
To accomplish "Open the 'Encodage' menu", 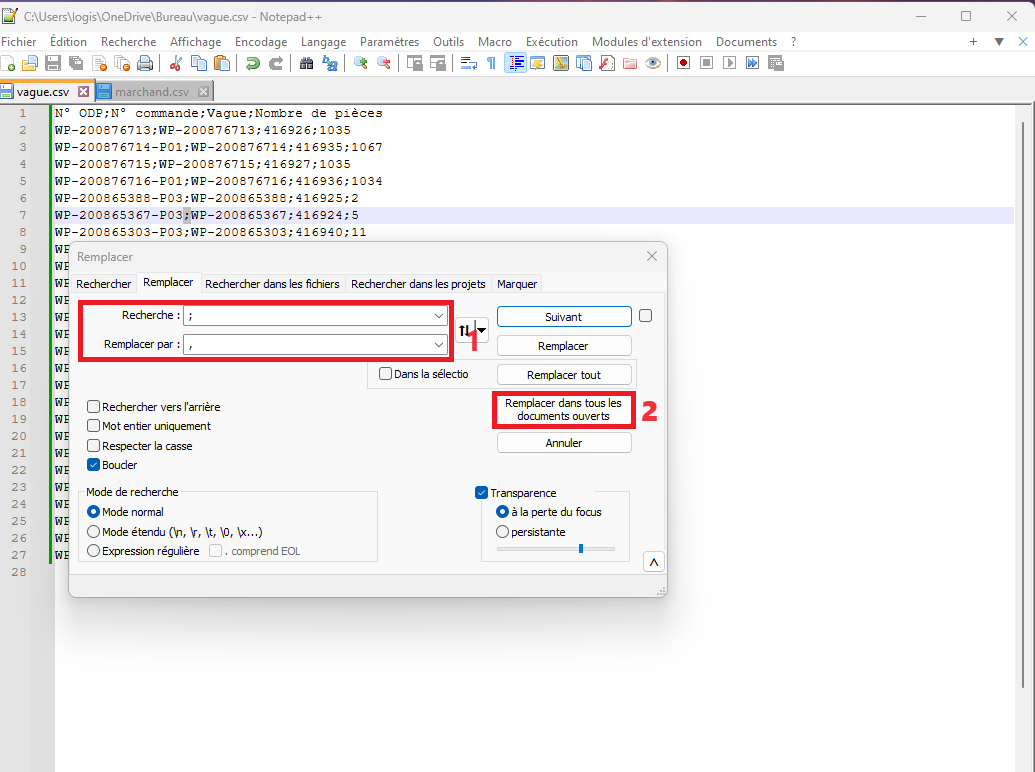I will tap(261, 42).
